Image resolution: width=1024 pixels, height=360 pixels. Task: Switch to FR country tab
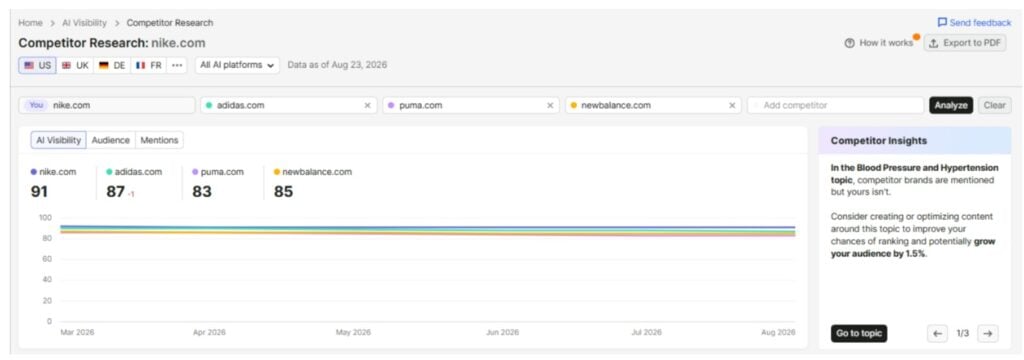click(149, 65)
